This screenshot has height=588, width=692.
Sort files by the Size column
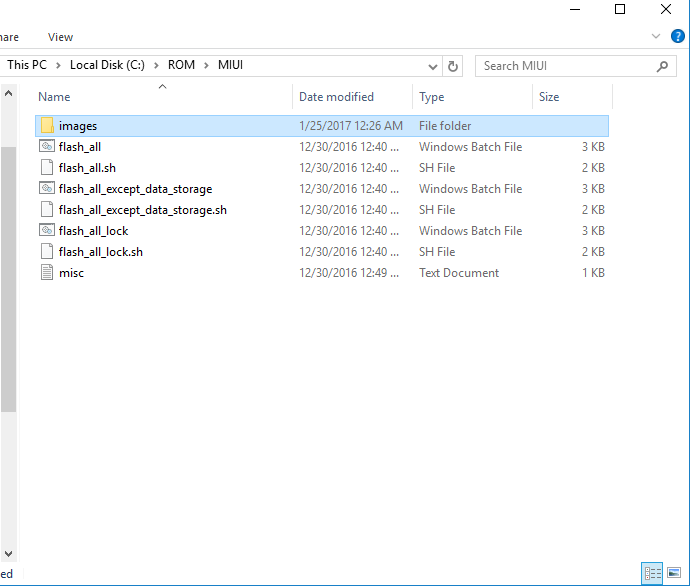click(x=549, y=97)
